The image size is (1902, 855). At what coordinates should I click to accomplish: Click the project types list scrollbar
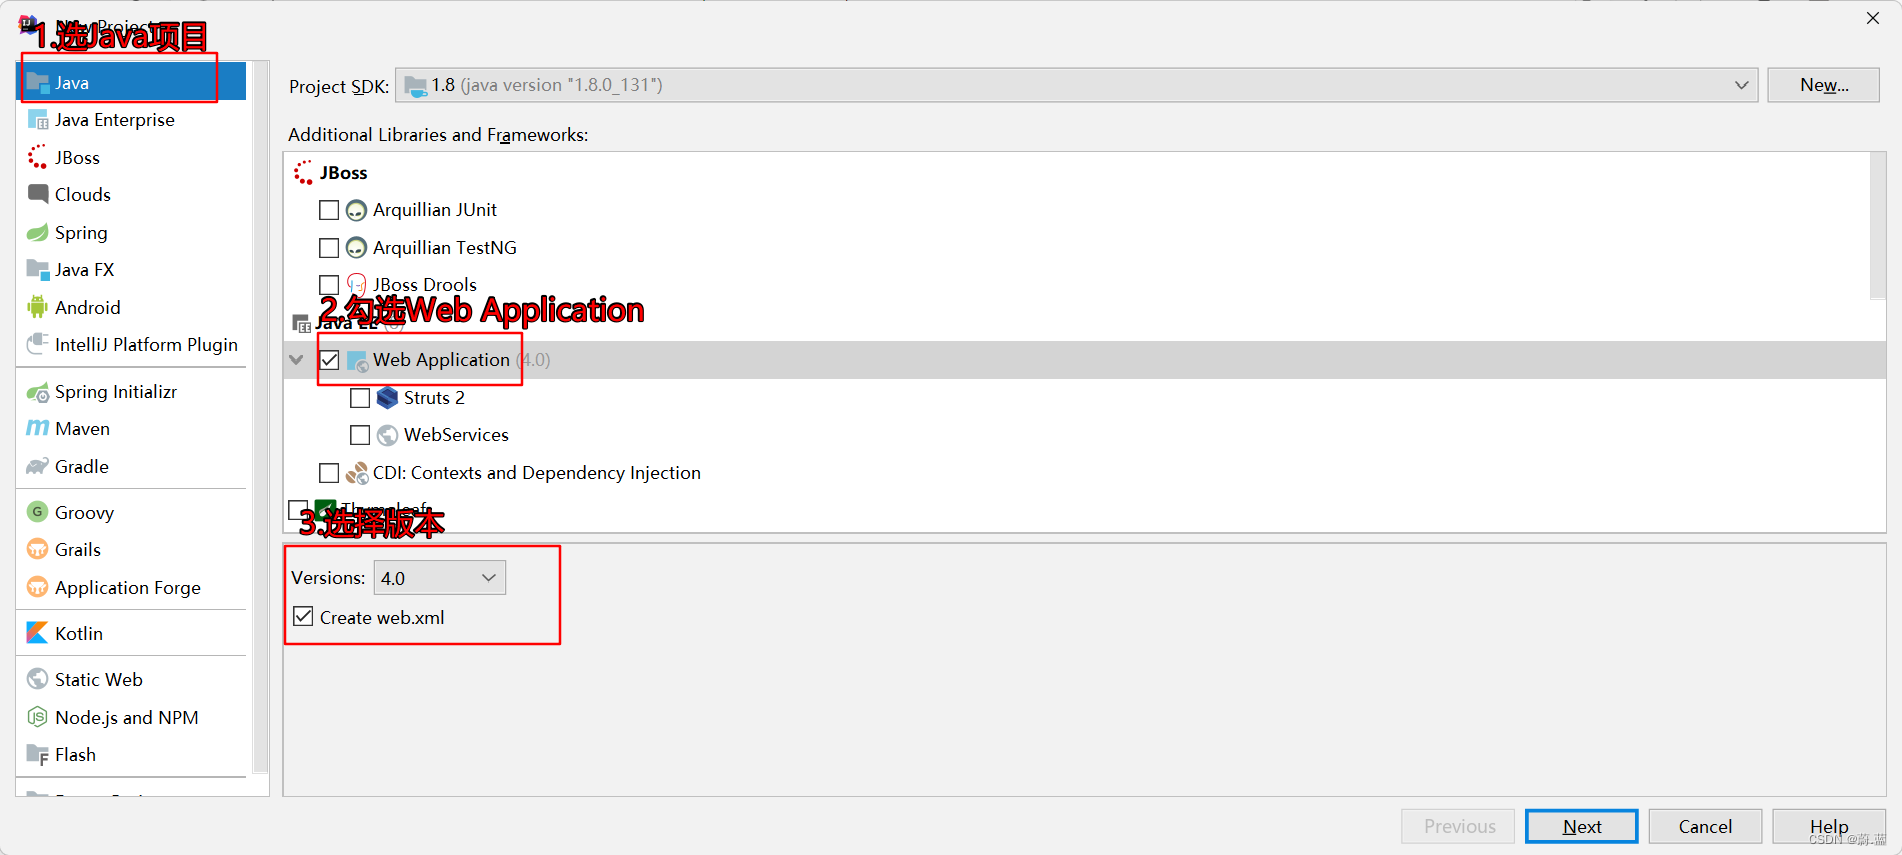[261, 416]
